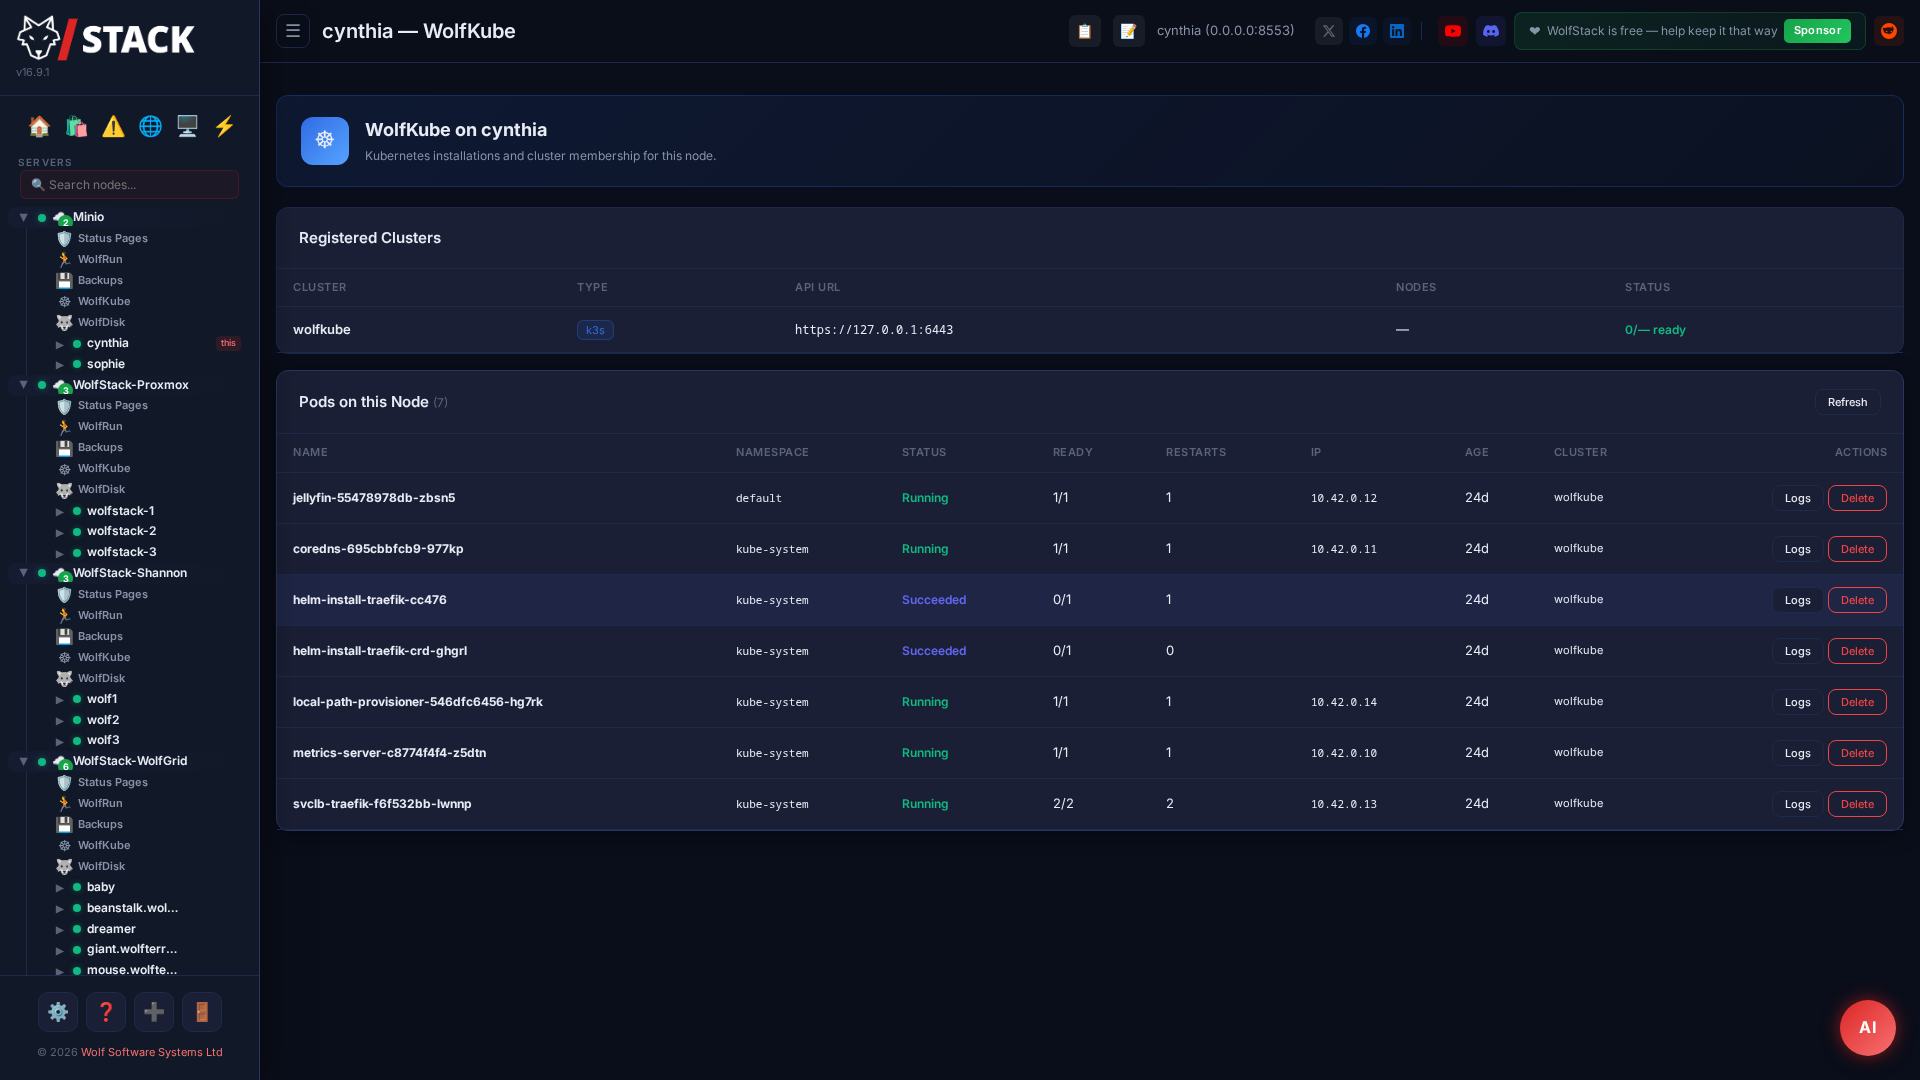Open the YouTube channel icon

(1453, 31)
